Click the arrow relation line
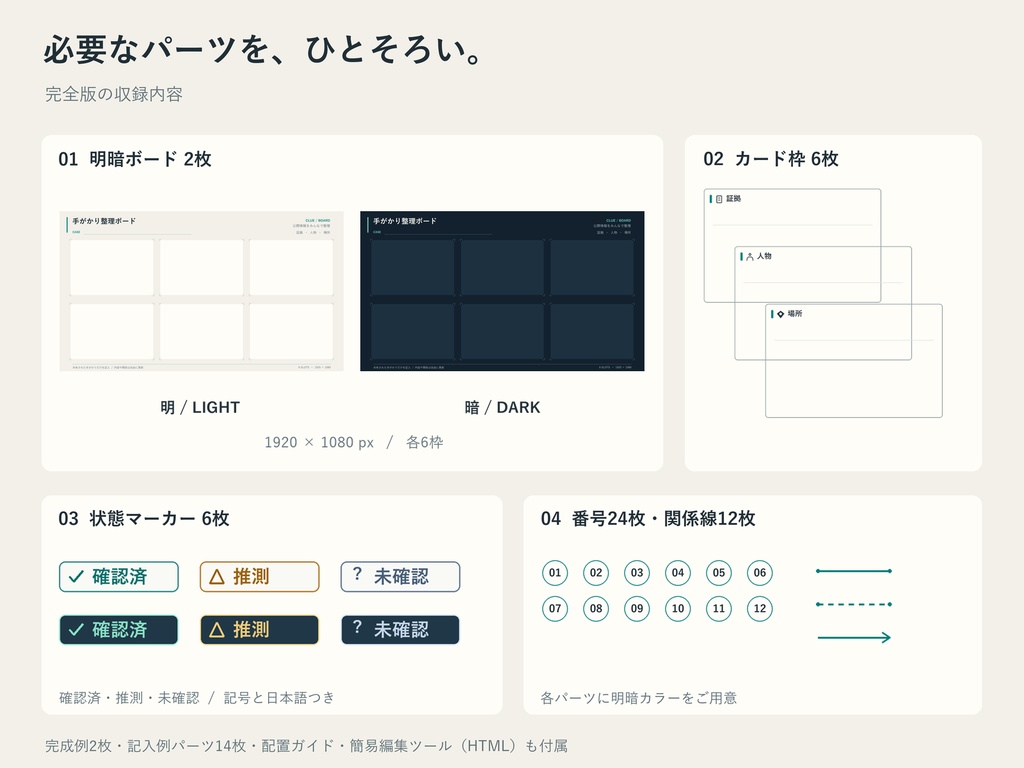The image size is (1024, 768). click(854, 637)
